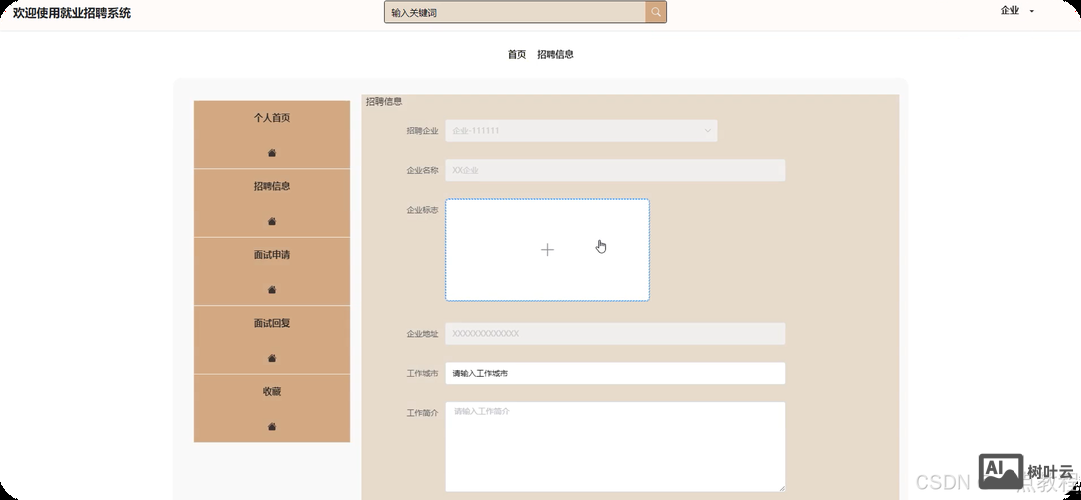Click the 工作简介 field label

click(422, 412)
